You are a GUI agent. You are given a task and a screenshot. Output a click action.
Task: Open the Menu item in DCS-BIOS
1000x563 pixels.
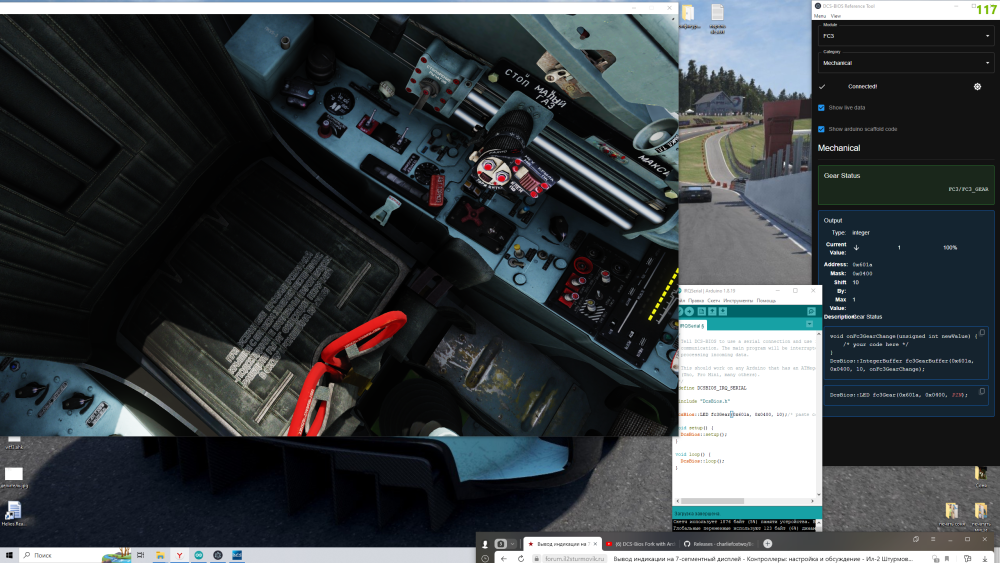point(819,16)
